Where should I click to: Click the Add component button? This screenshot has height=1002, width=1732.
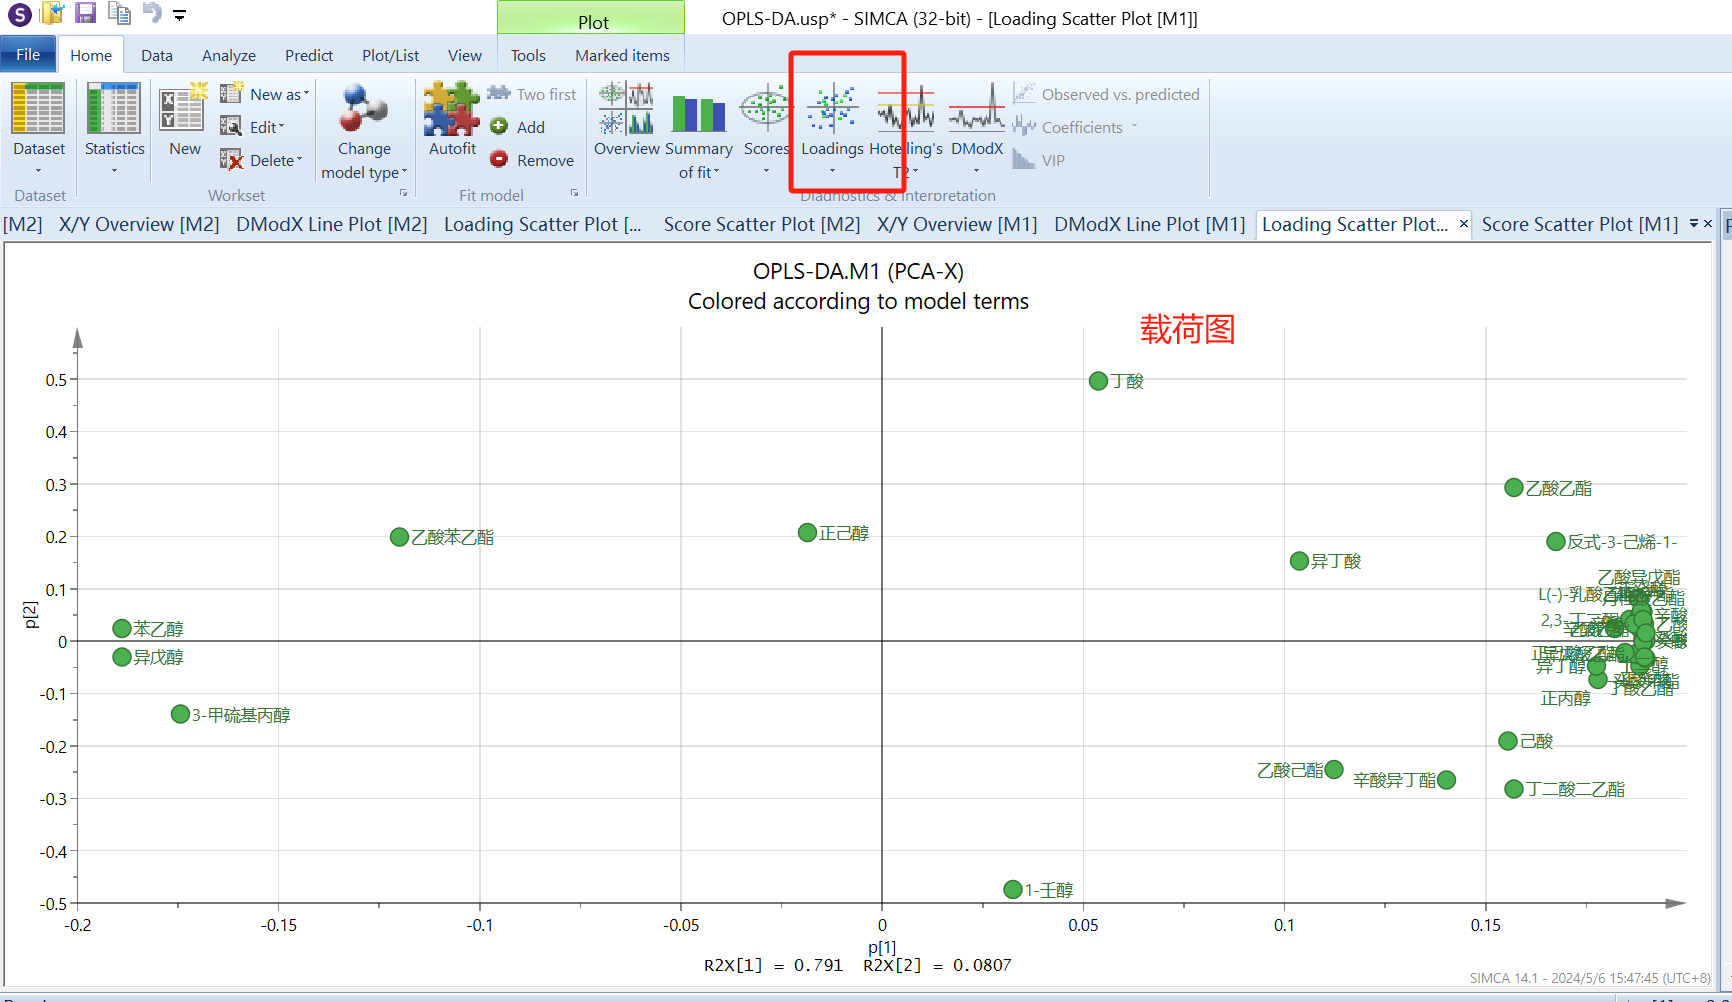pos(518,127)
